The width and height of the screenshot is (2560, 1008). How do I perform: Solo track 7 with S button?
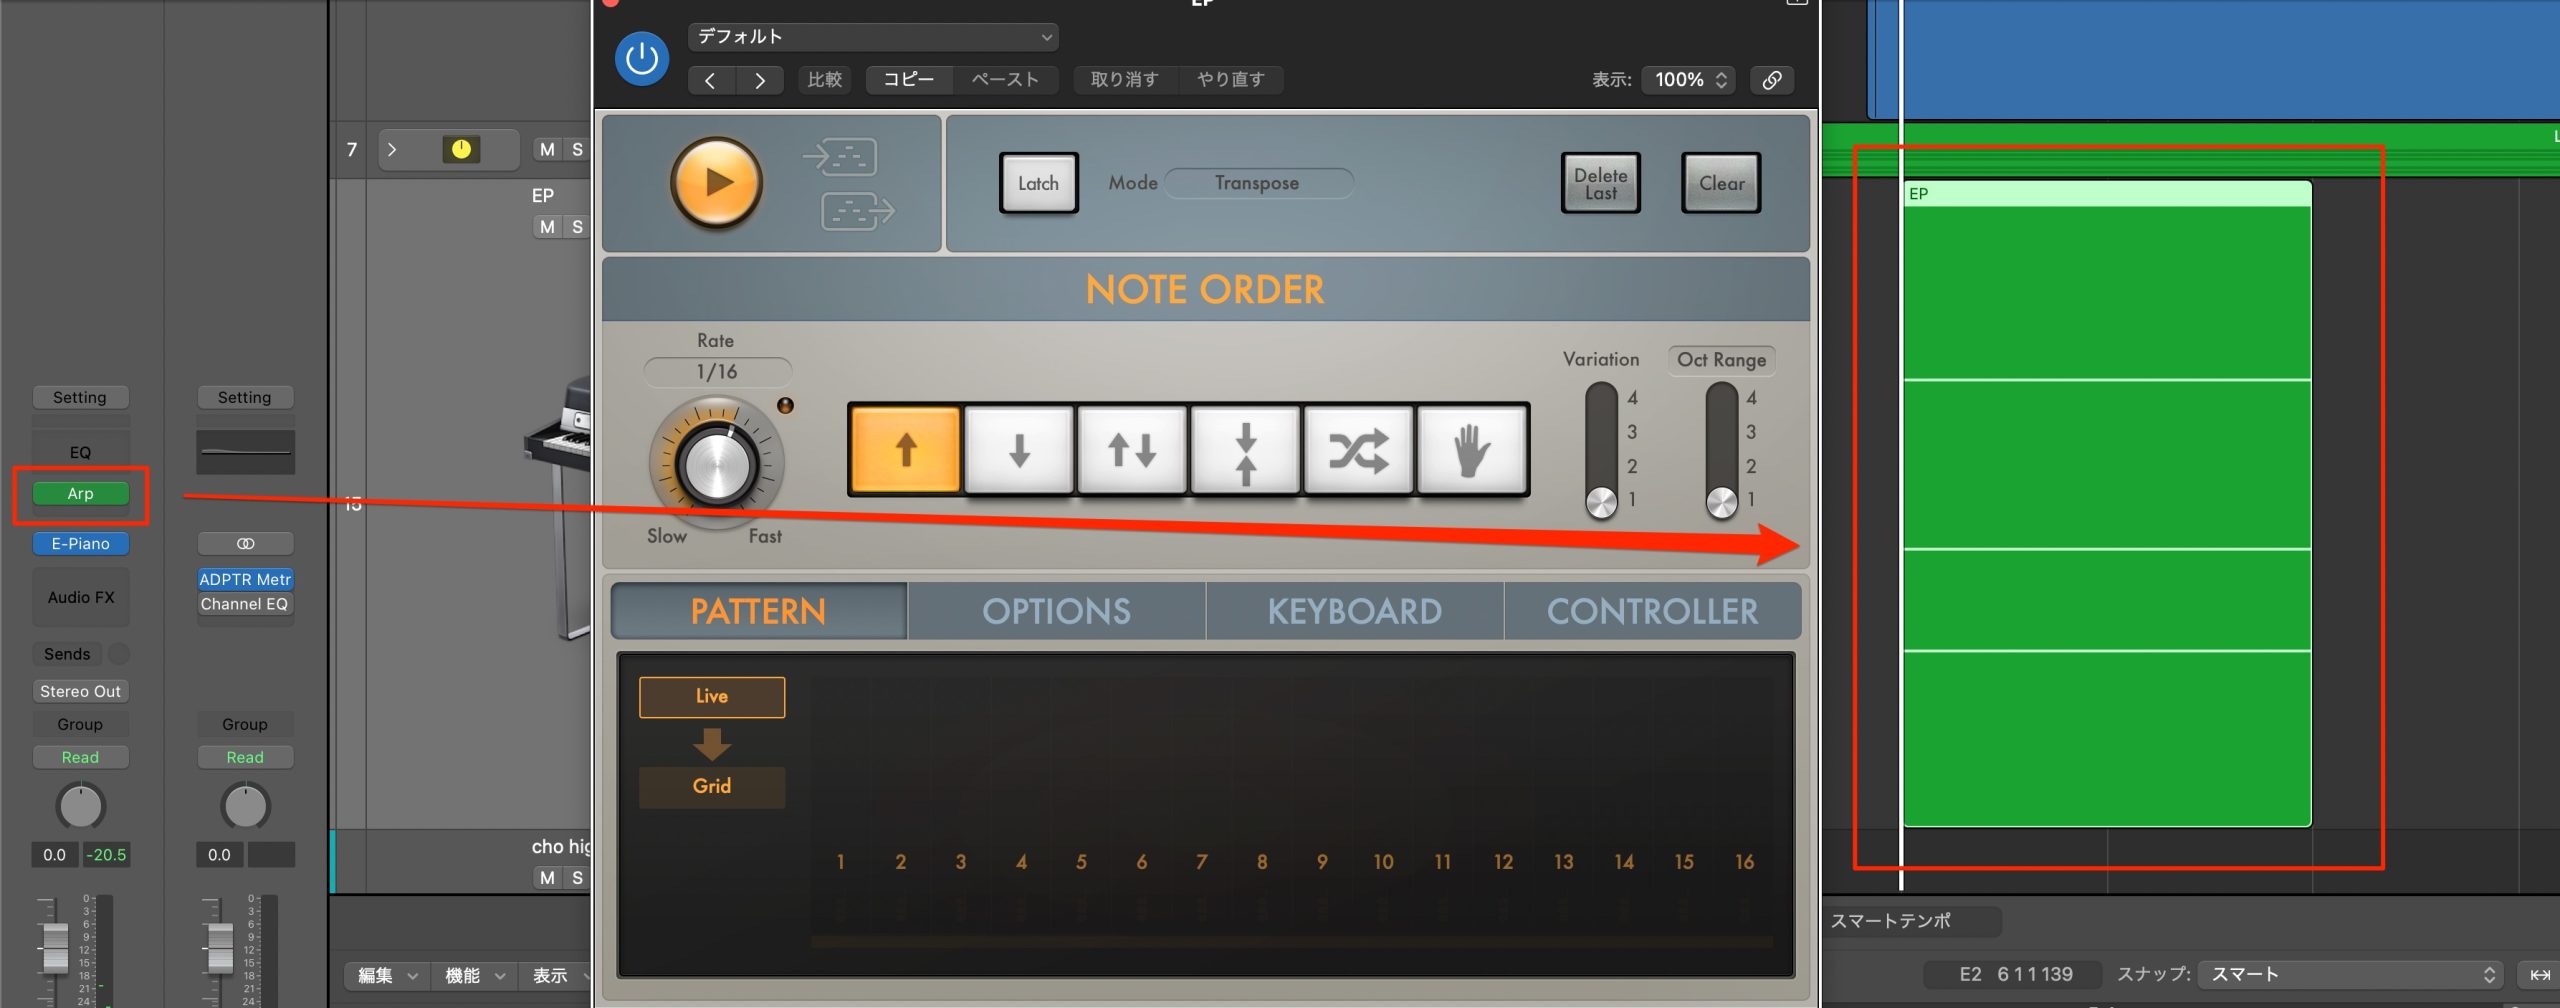[x=577, y=150]
